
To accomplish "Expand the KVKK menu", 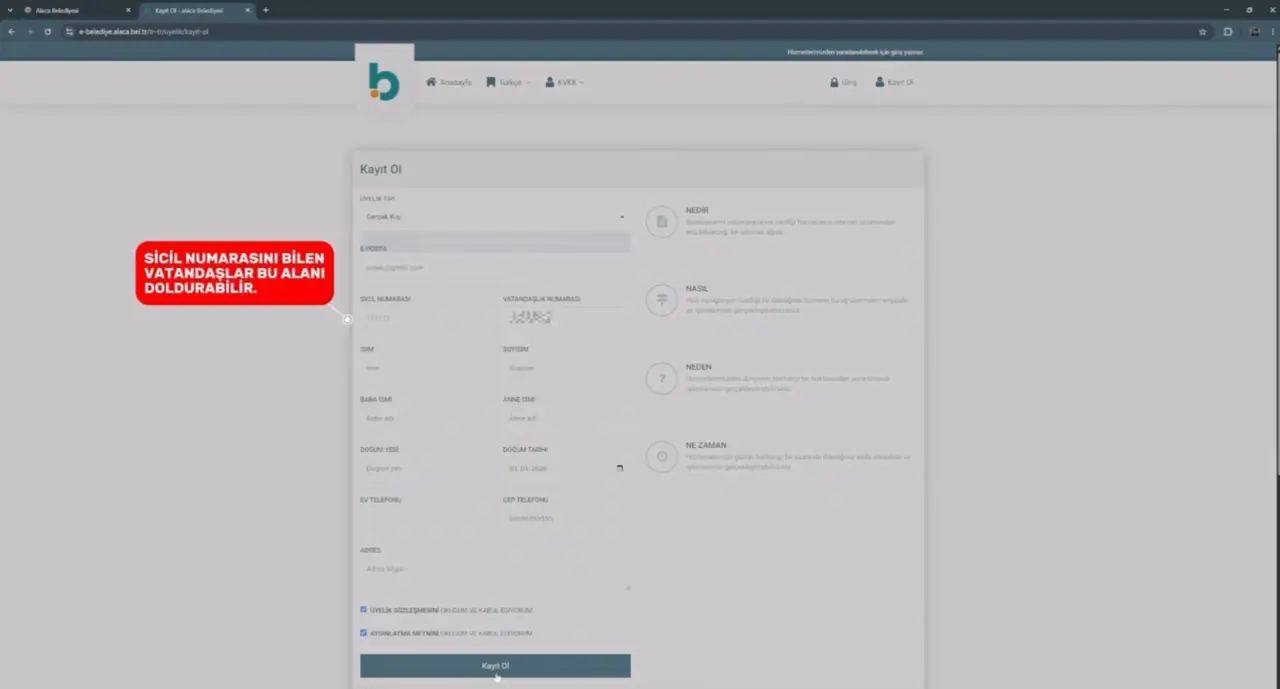I will 565,82.
